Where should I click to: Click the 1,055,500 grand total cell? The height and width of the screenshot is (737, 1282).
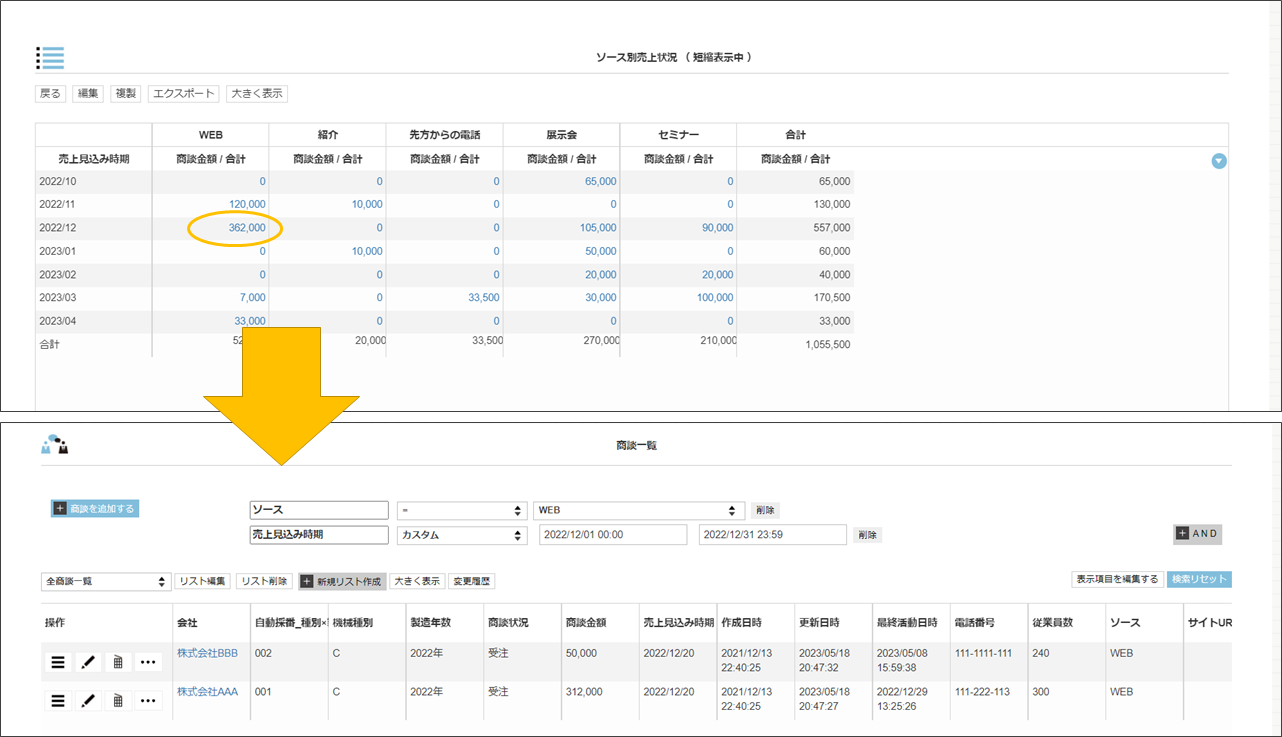[828, 344]
